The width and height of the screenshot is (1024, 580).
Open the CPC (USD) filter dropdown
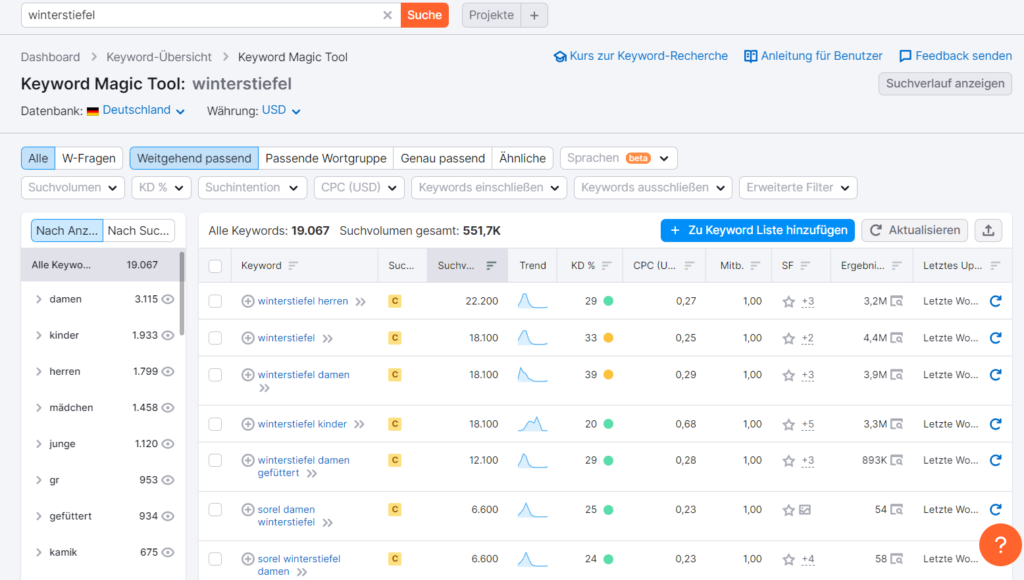click(358, 187)
